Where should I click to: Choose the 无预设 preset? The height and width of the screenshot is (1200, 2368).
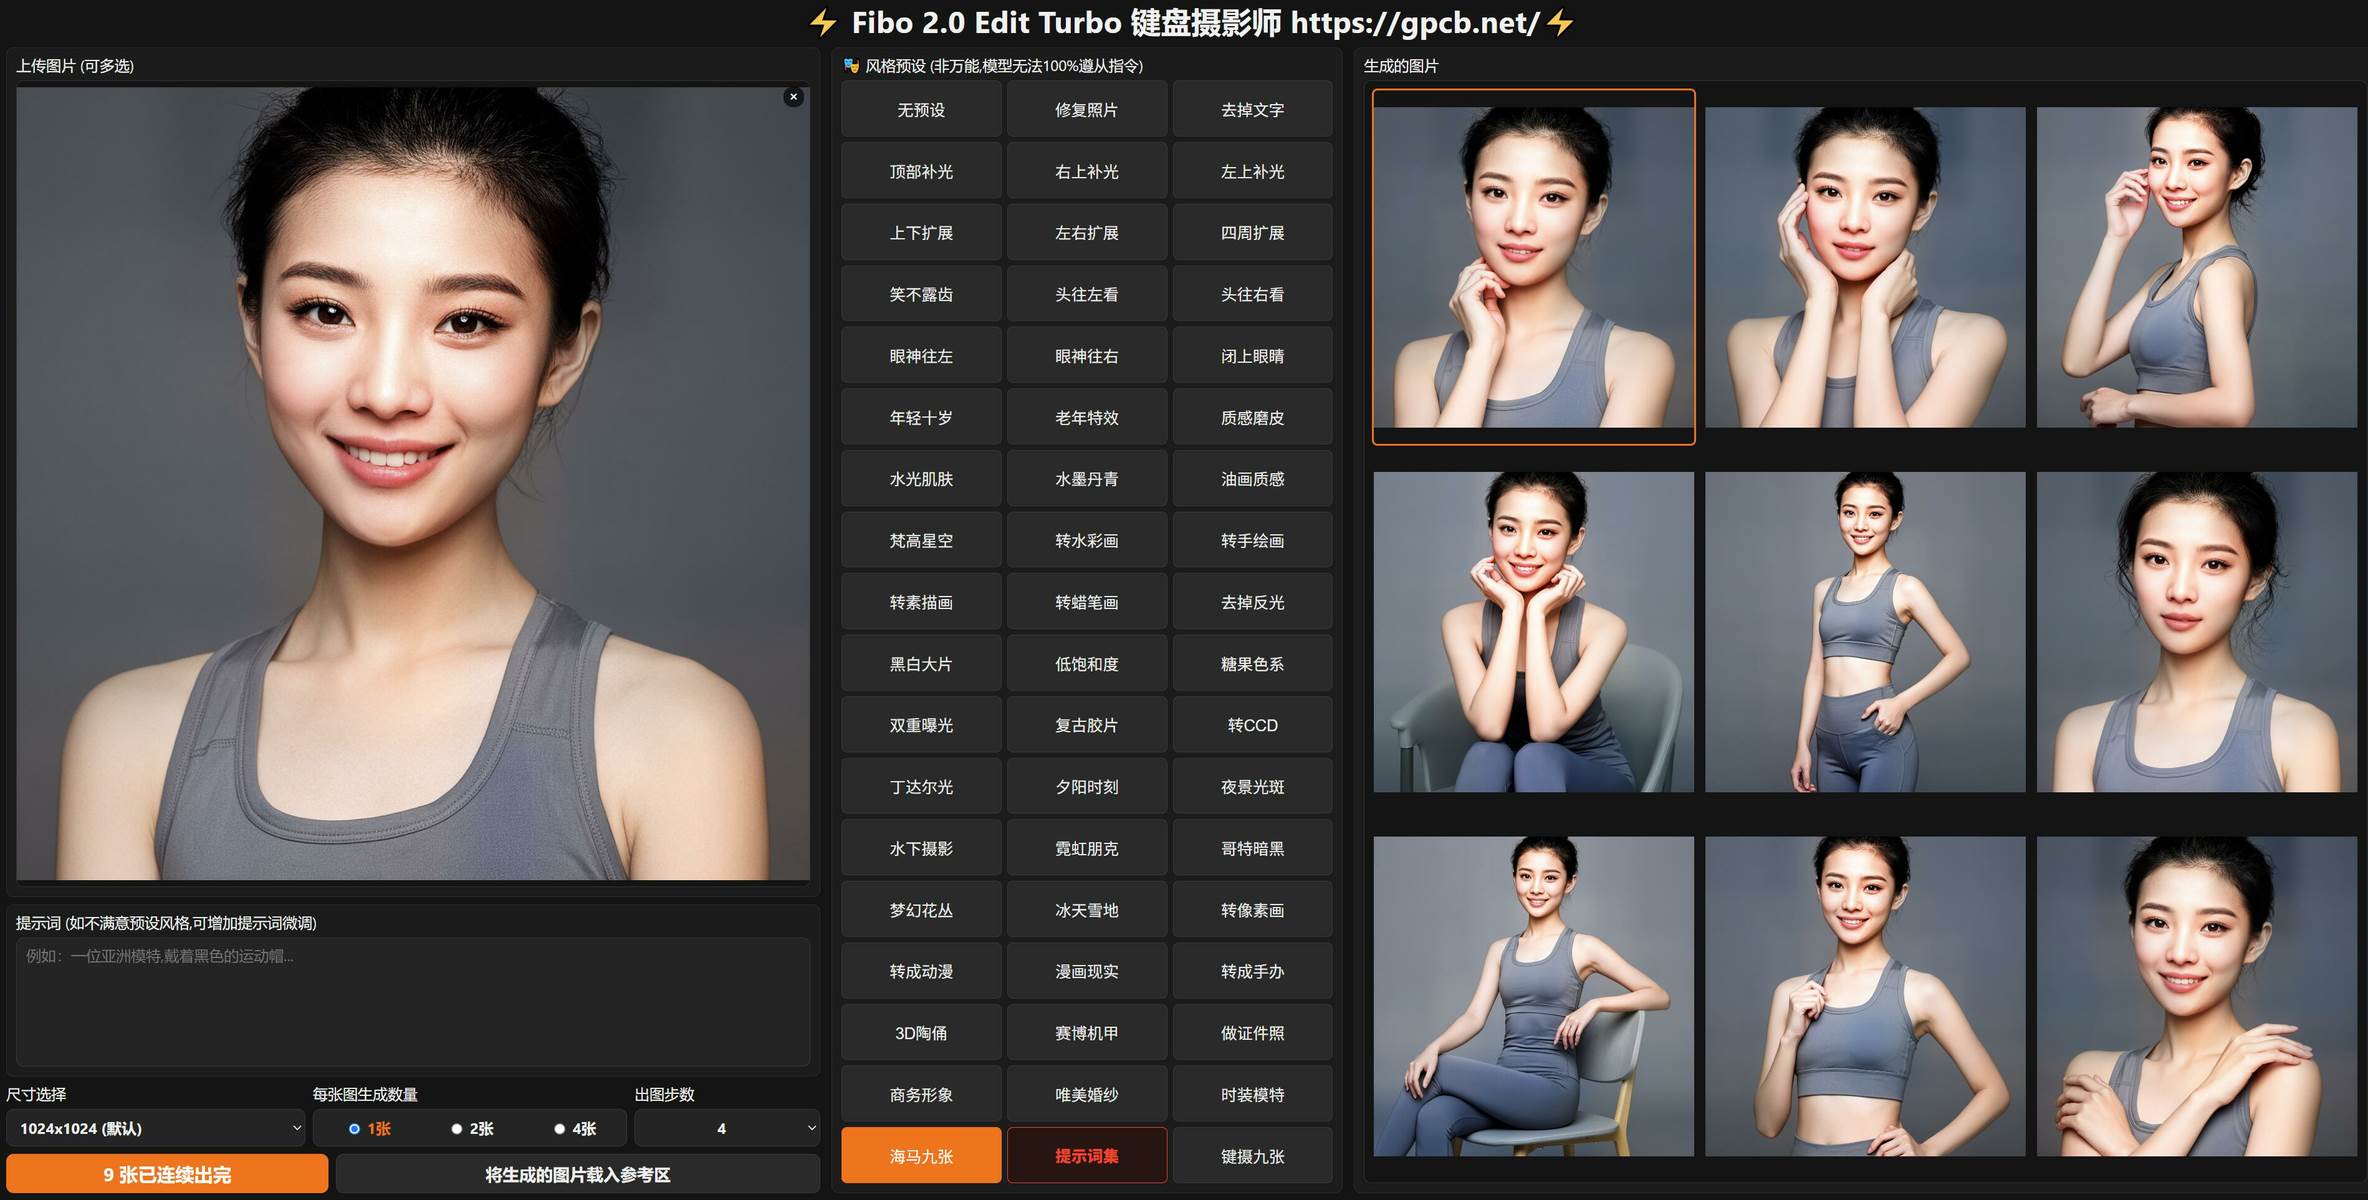pos(921,110)
